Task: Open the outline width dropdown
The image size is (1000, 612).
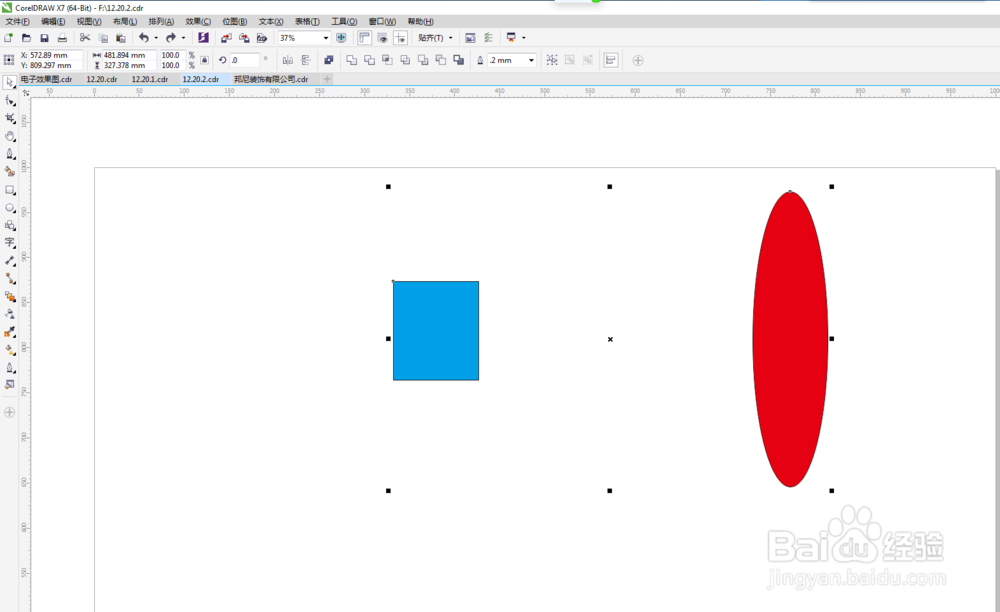Action: pyautogui.click(x=531, y=60)
